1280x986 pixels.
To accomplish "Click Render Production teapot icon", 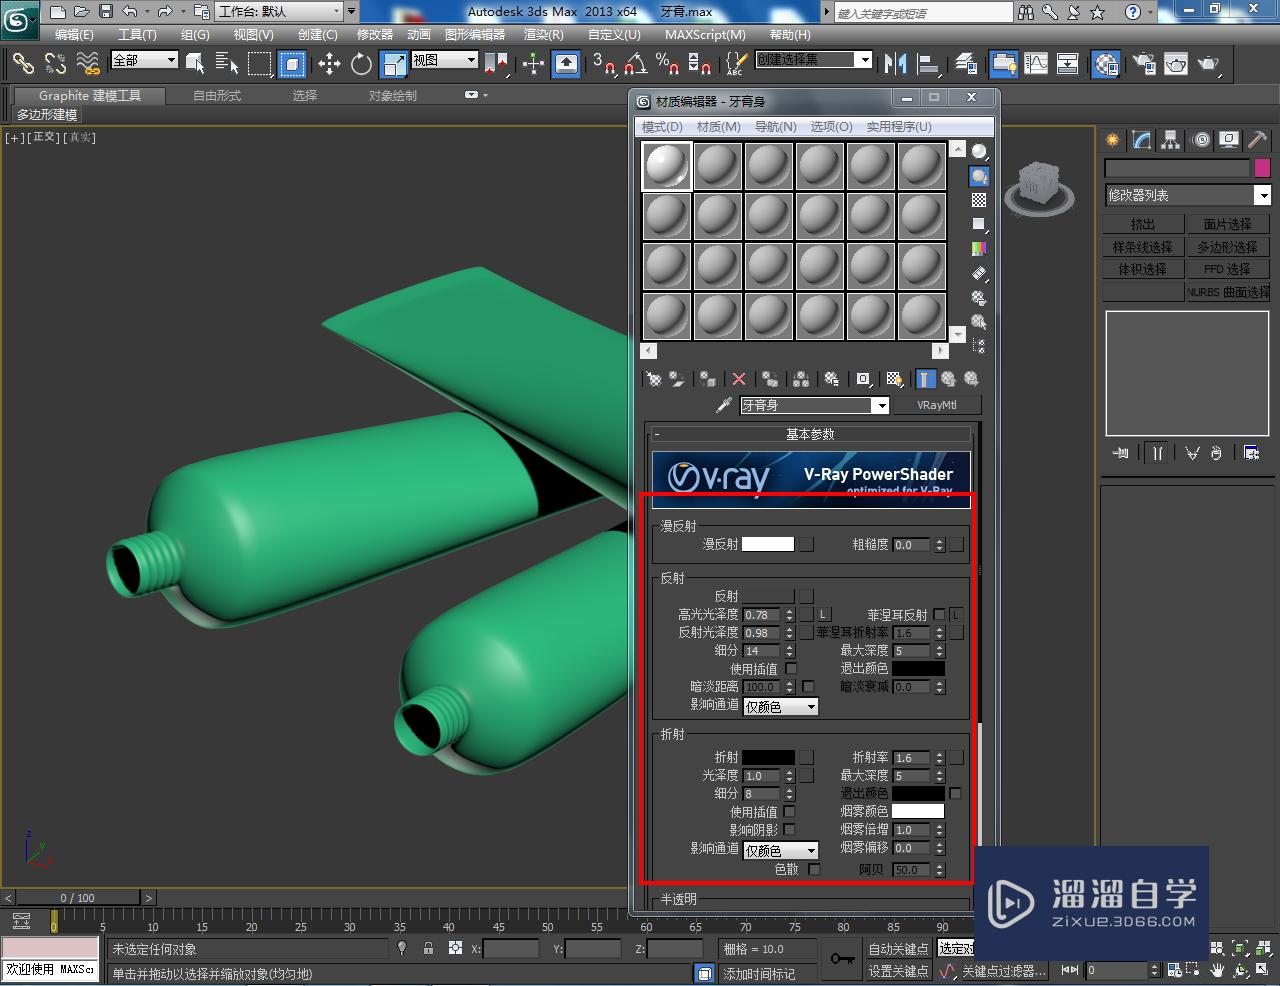I will [1209, 64].
